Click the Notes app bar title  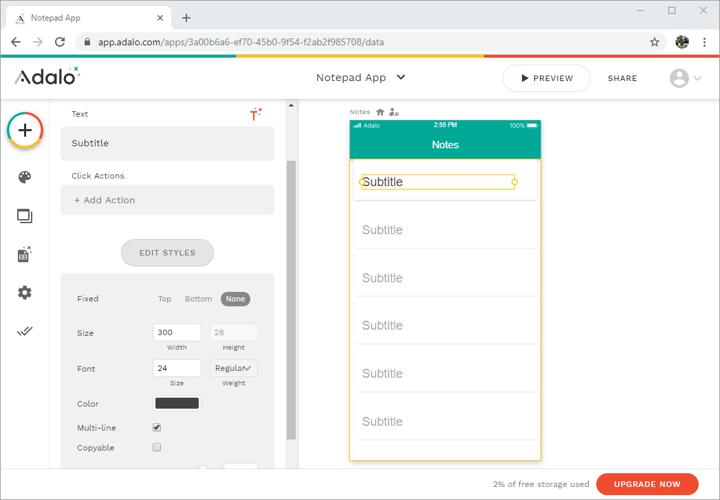(x=445, y=145)
